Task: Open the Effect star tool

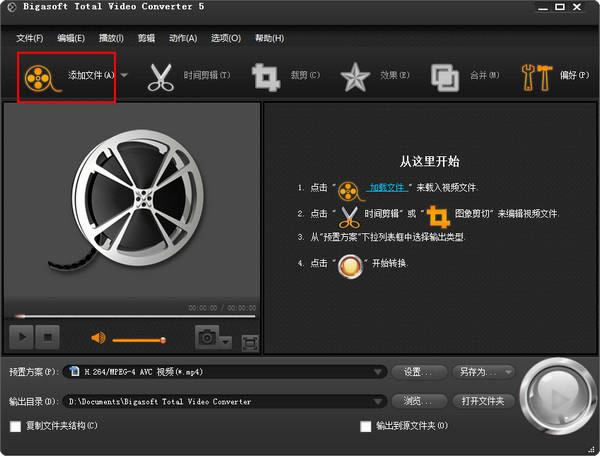Action: [x=355, y=77]
